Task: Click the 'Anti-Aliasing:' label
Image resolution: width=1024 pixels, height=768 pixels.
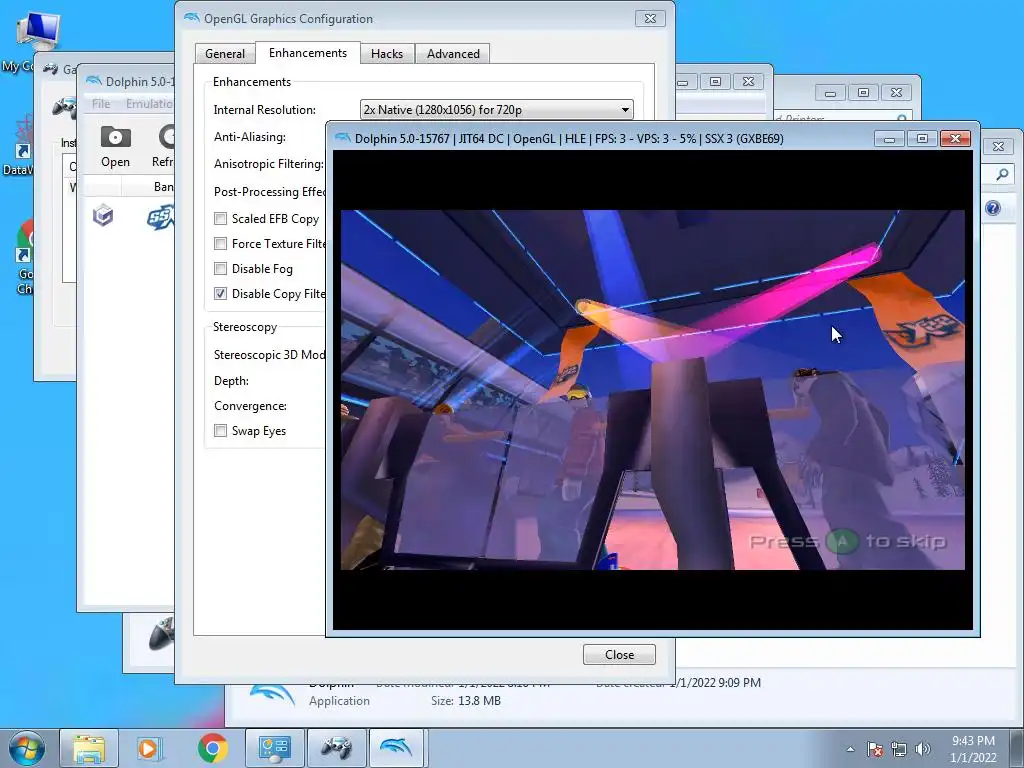Action: pyautogui.click(x=250, y=136)
